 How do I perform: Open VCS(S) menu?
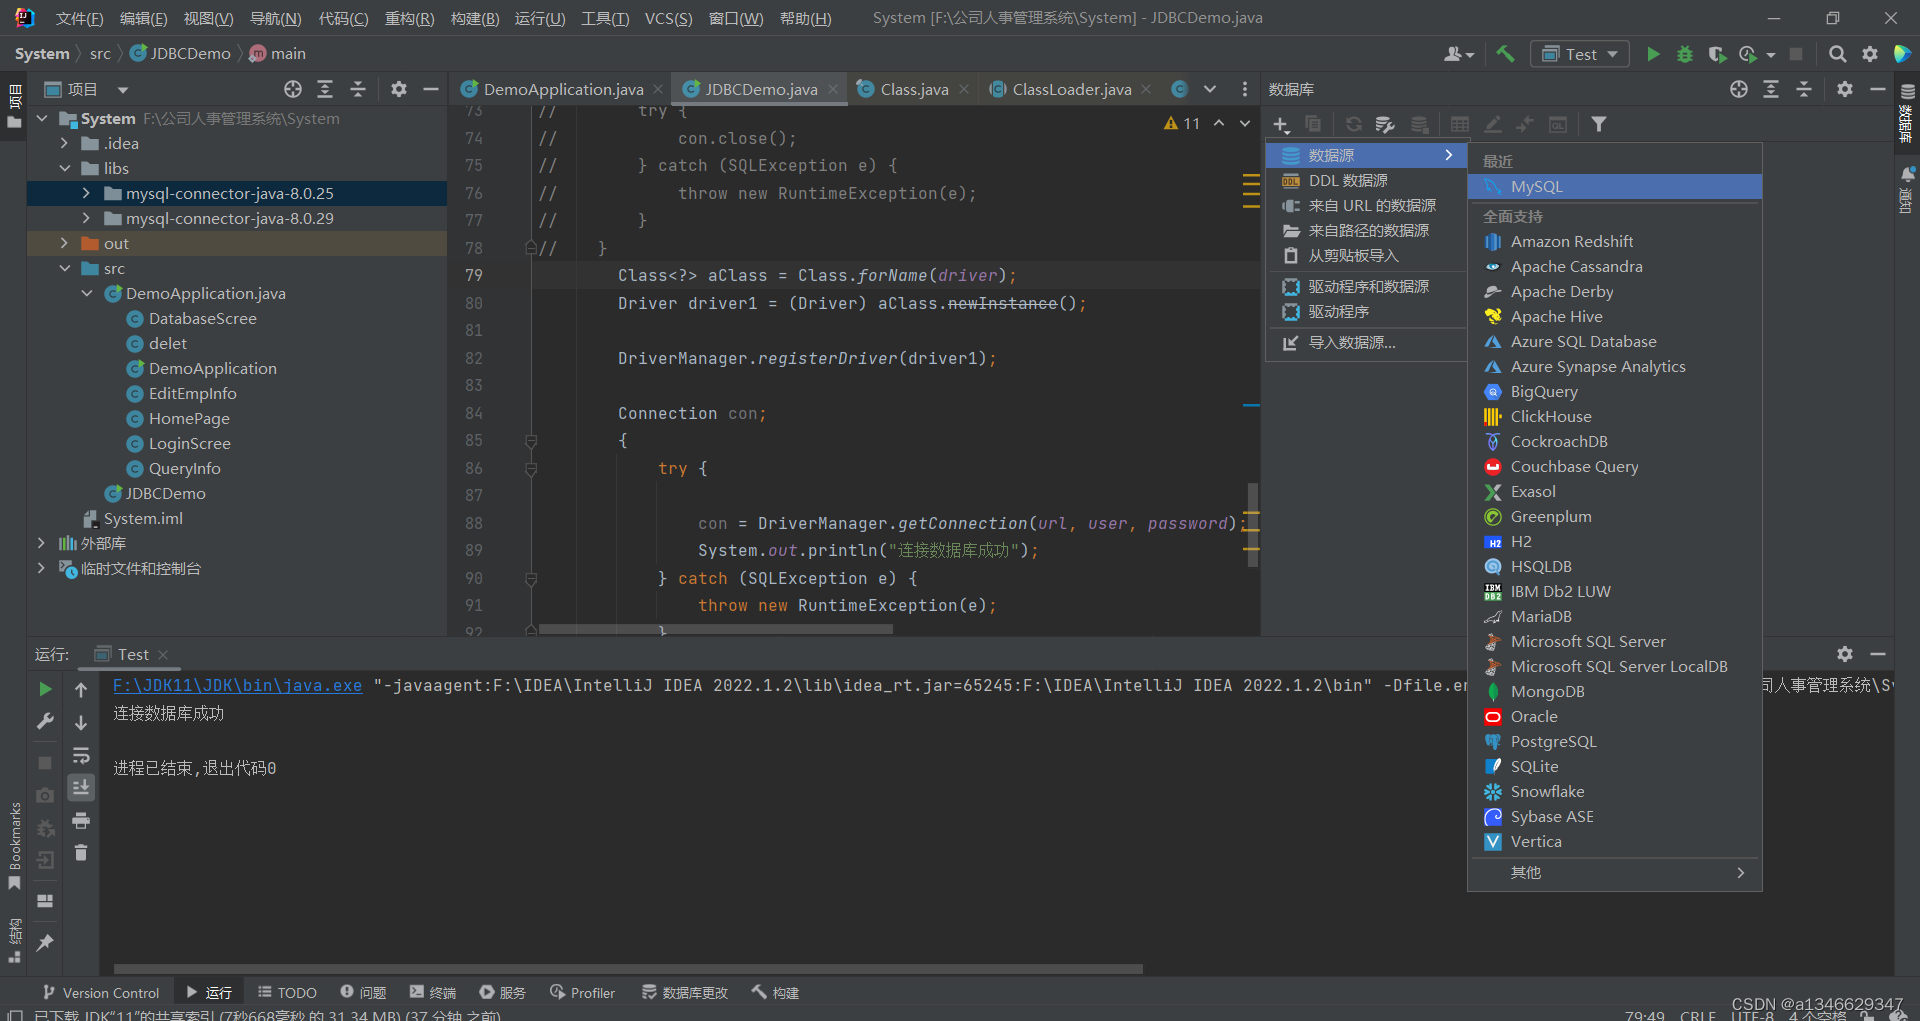point(668,18)
